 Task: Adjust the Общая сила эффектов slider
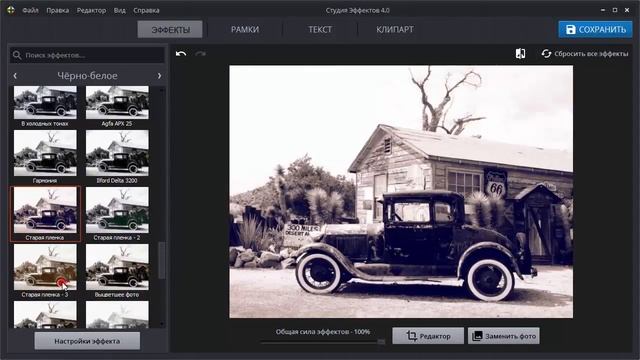coord(323,342)
